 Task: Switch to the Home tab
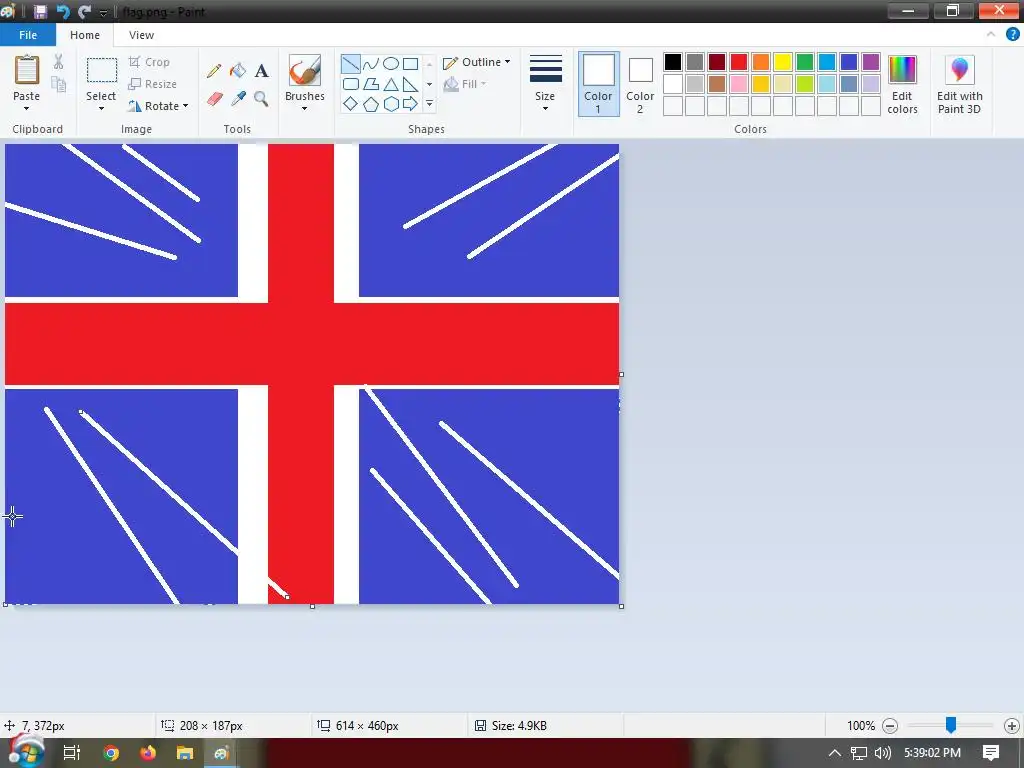[x=85, y=35]
